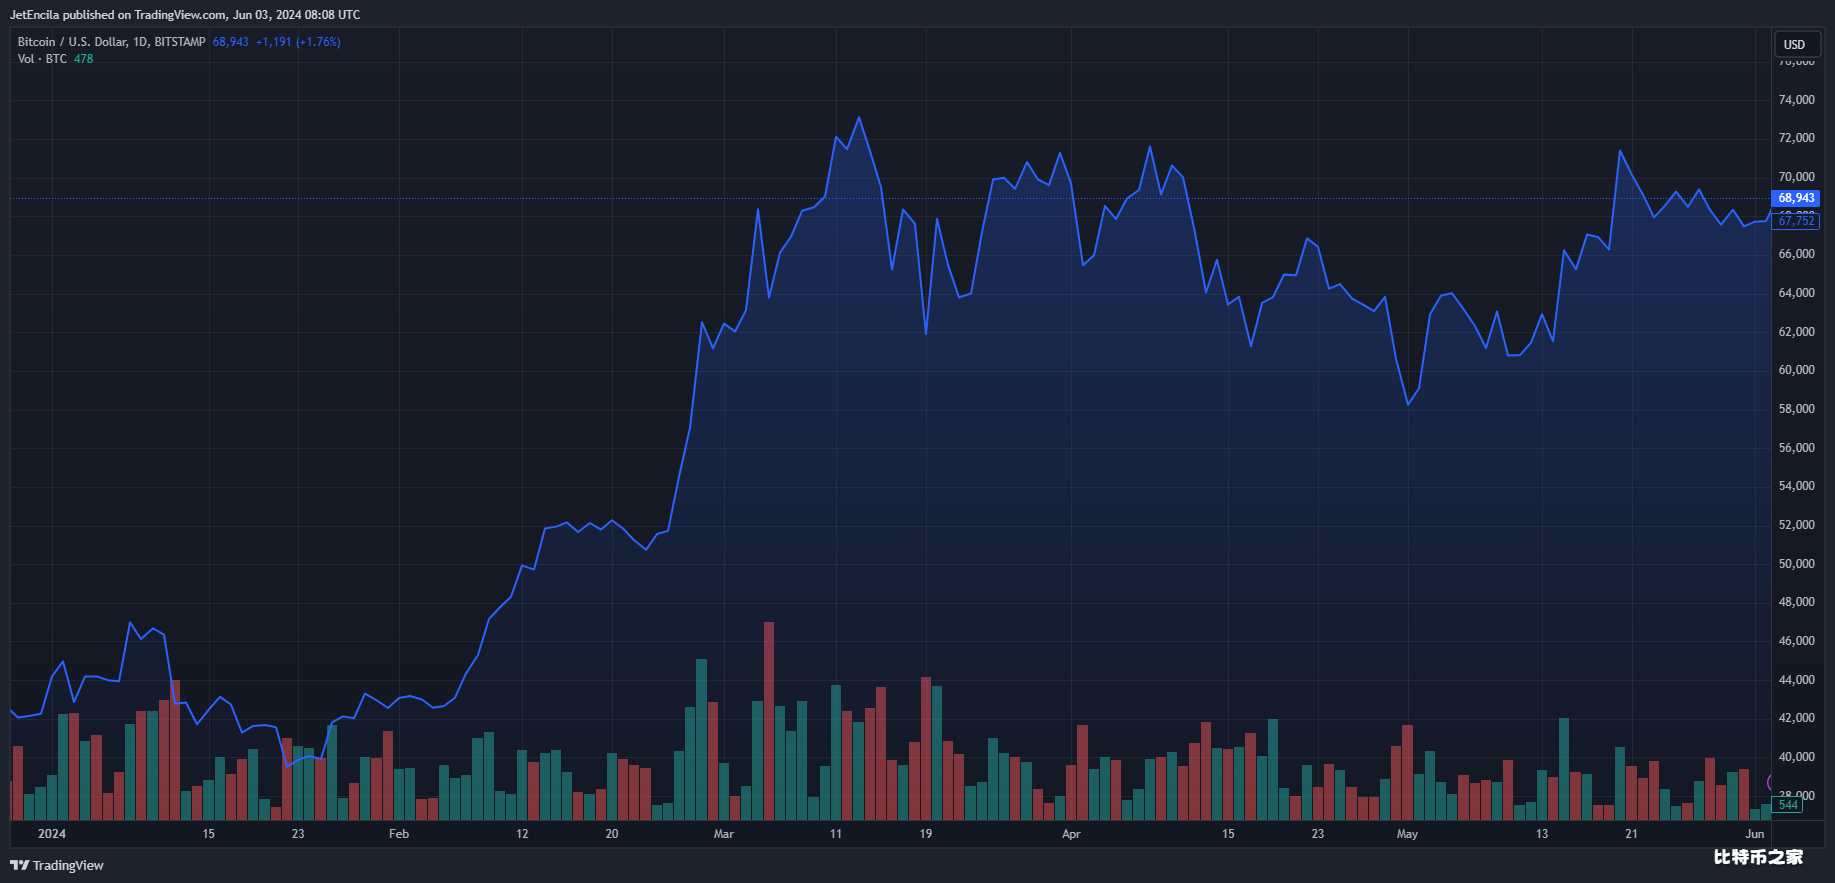1835x883 pixels.
Task: Select the Feb label on time axis
Action: [399, 834]
